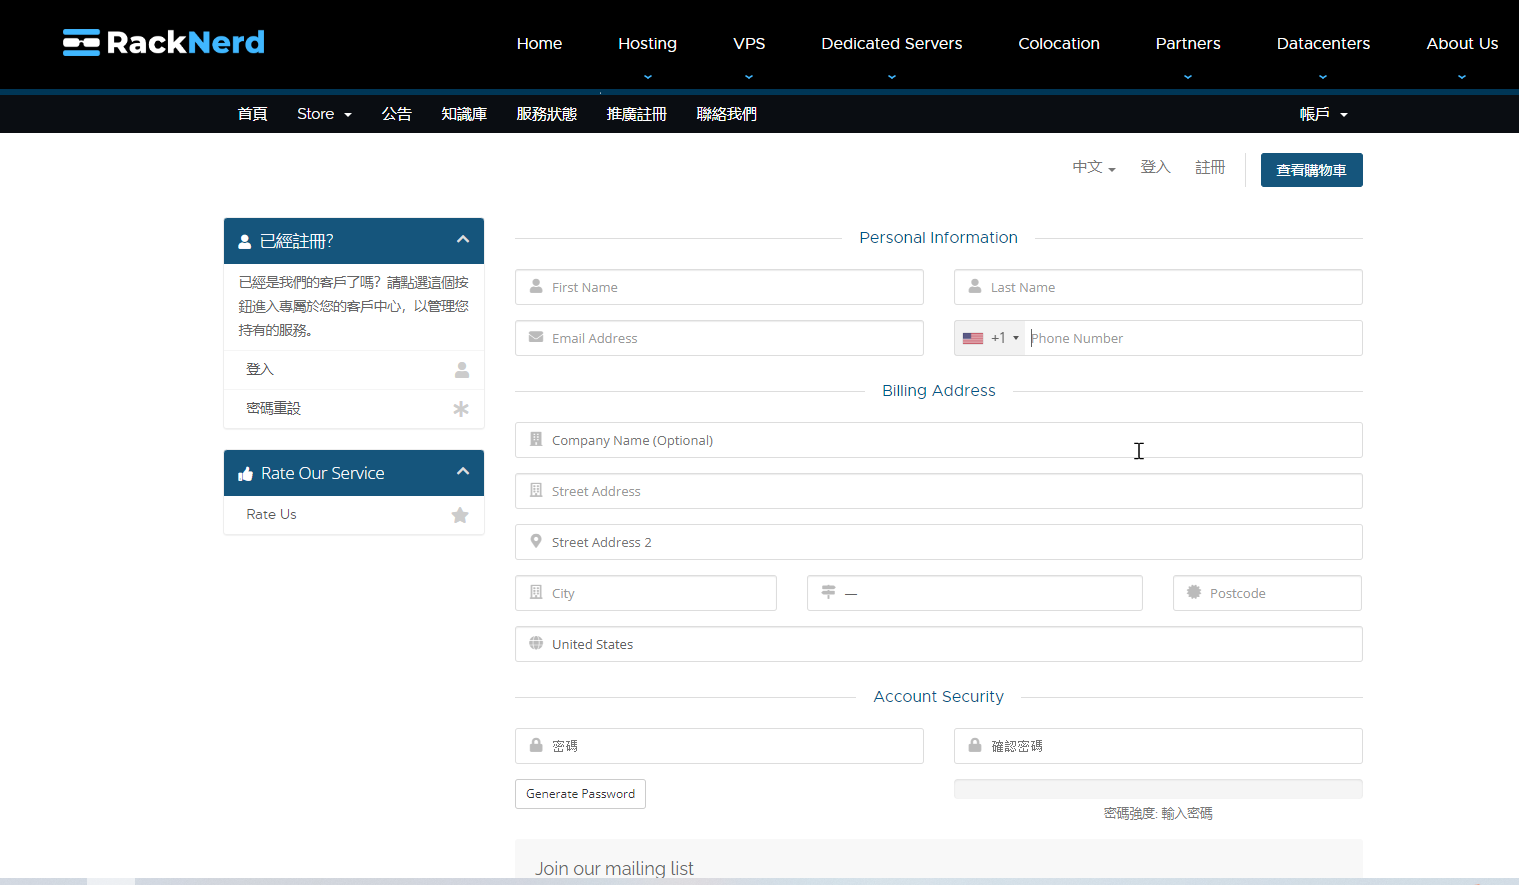Click the Generate Password button
Image resolution: width=1519 pixels, height=885 pixels.
point(580,794)
